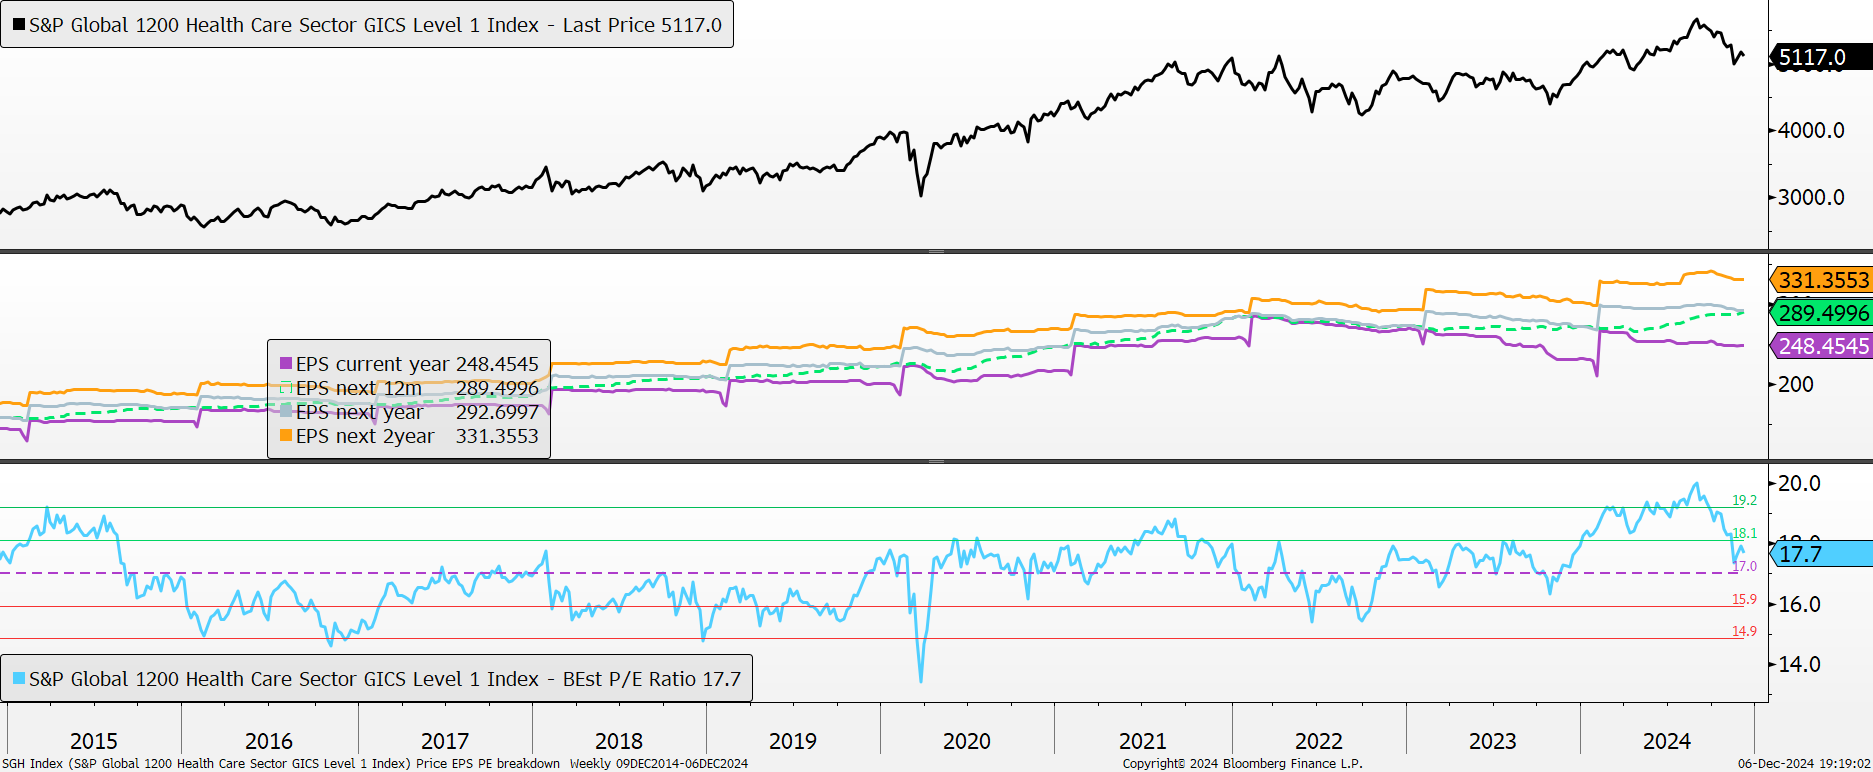
Task: Click the 2024 year label on the time axis
Action: pyautogui.click(x=1667, y=741)
